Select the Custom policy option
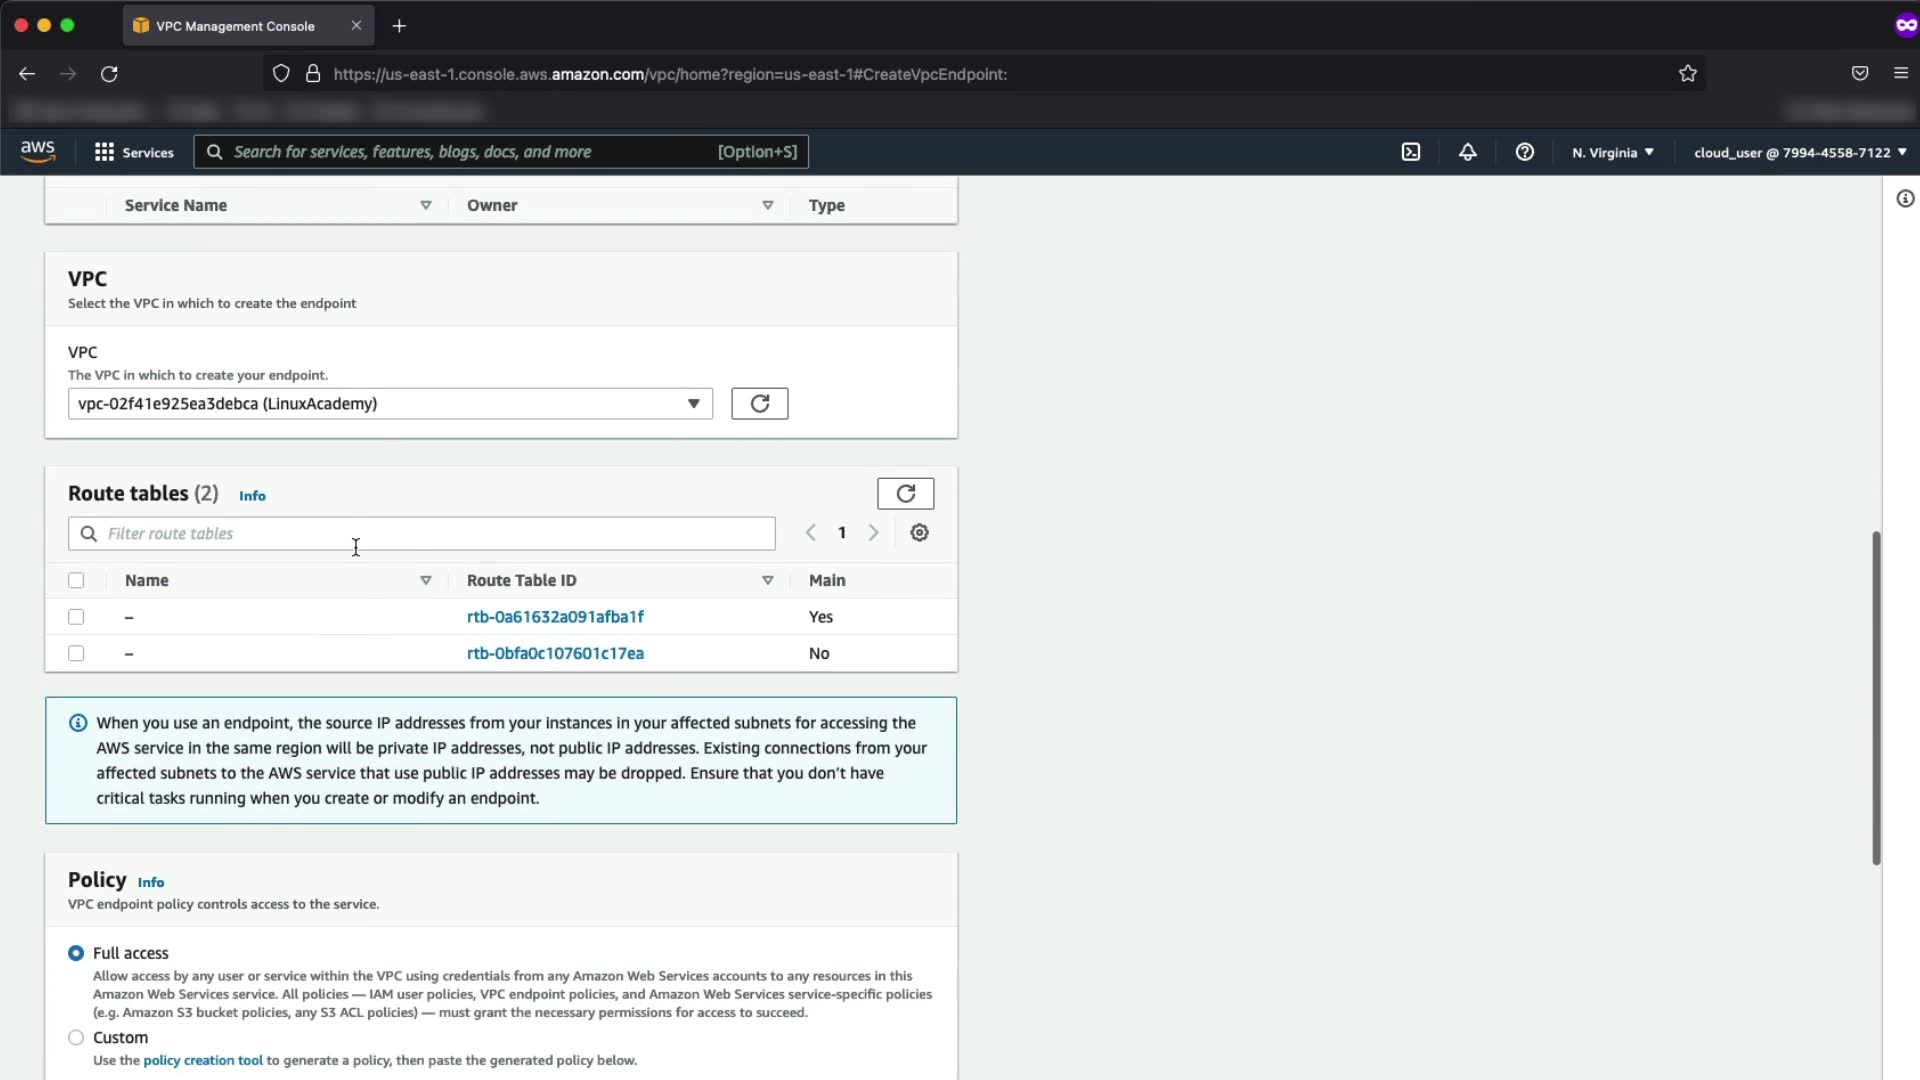Viewport: 1920px width, 1080px height. (x=76, y=1038)
